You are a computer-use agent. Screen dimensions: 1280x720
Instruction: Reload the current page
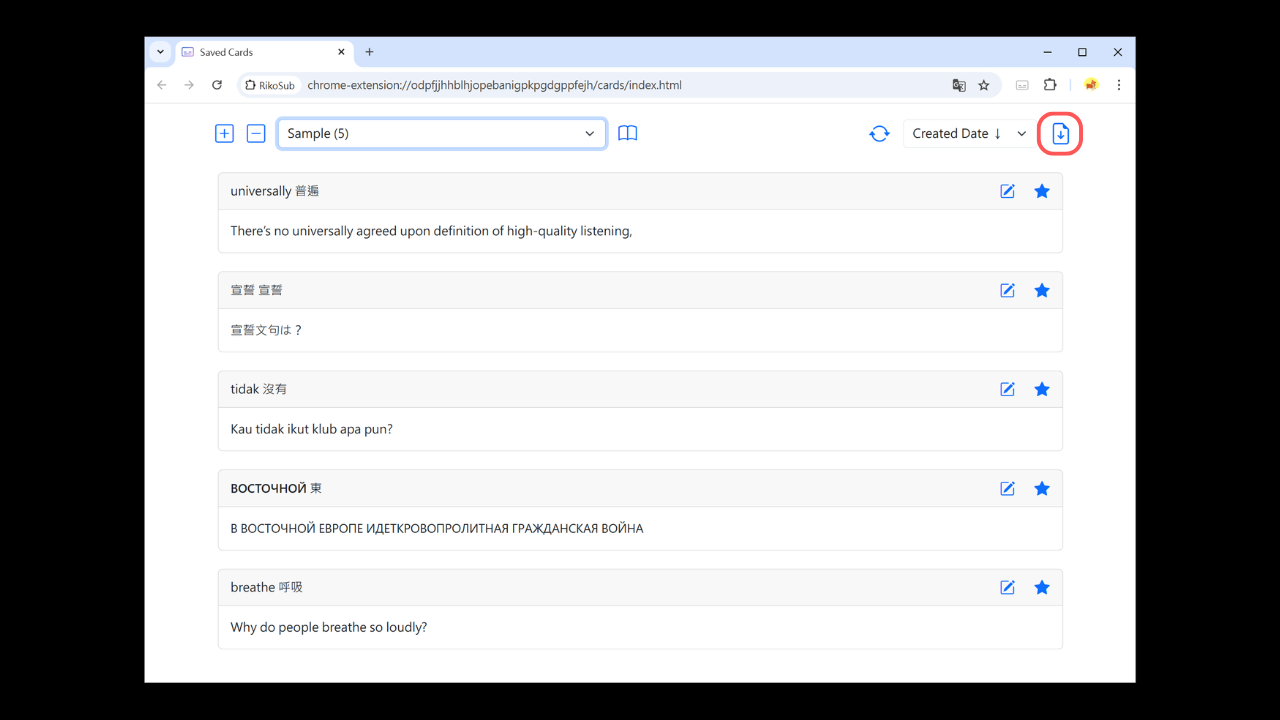click(x=217, y=85)
